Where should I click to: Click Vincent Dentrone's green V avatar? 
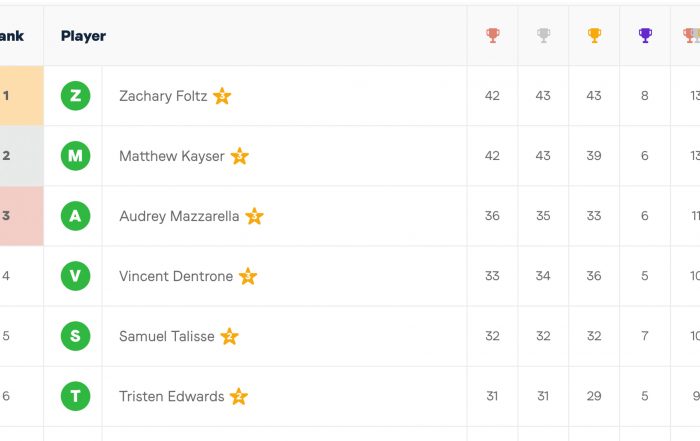[x=75, y=276]
